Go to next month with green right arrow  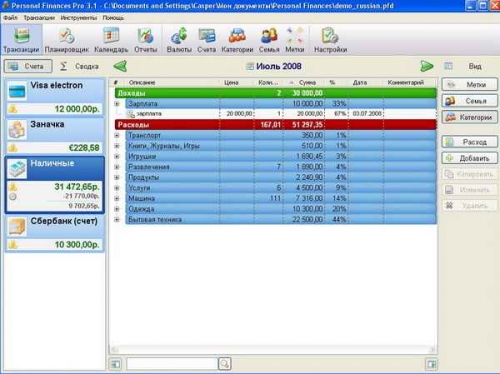(427, 66)
